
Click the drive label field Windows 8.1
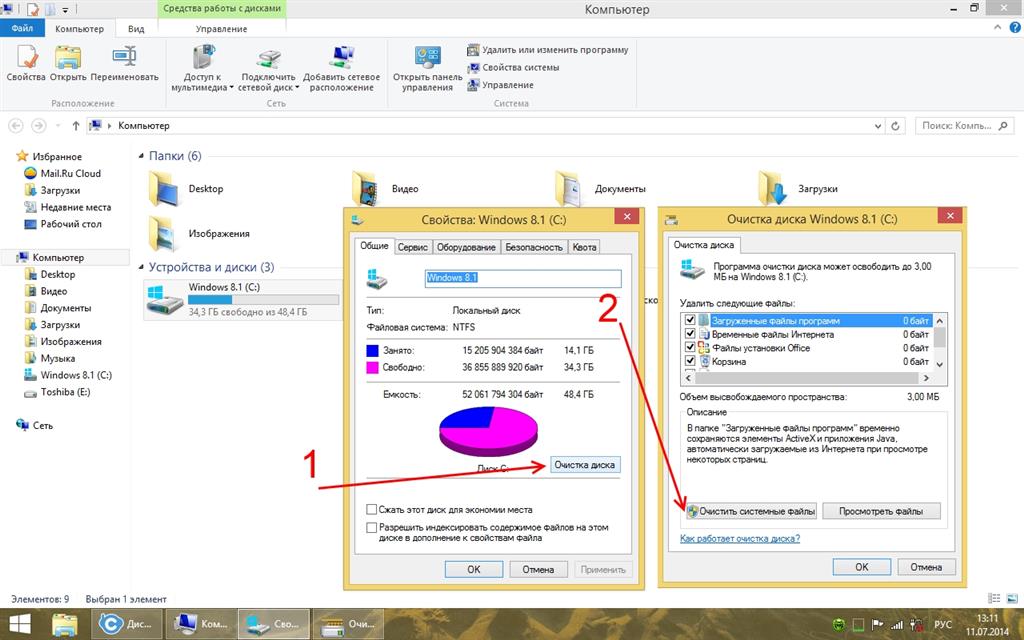[x=522, y=278]
